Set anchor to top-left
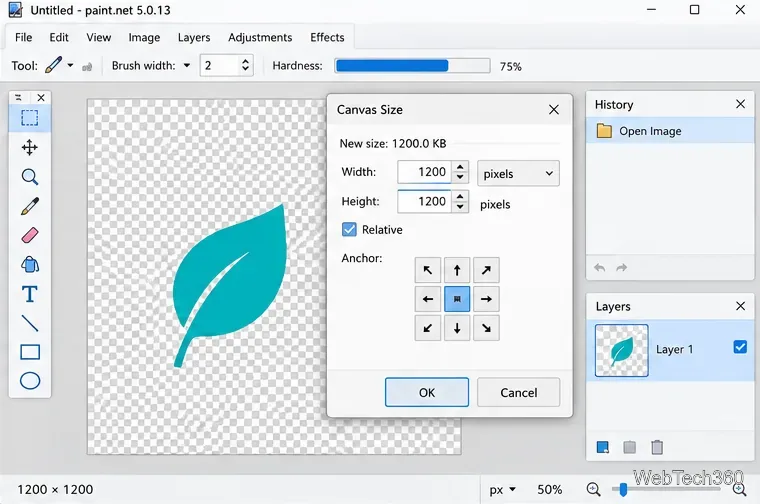The image size is (760, 504). point(428,270)
